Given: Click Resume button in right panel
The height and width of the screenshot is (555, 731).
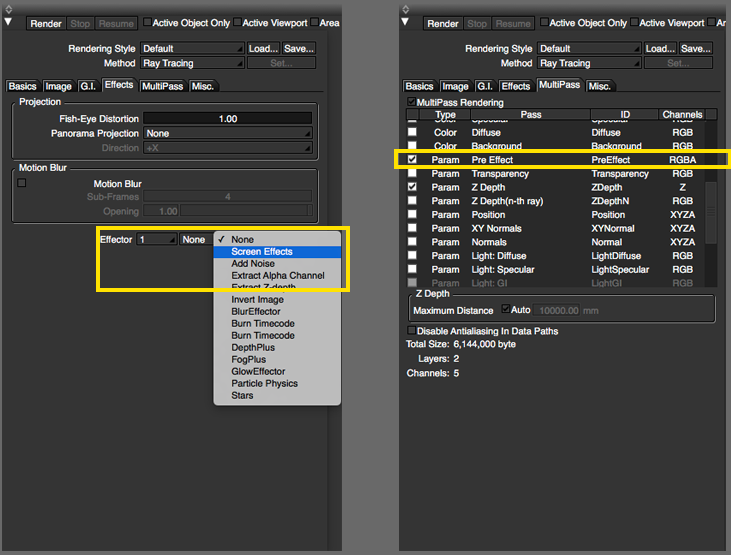Looking at the screenshot, I should tap(513, 23).
